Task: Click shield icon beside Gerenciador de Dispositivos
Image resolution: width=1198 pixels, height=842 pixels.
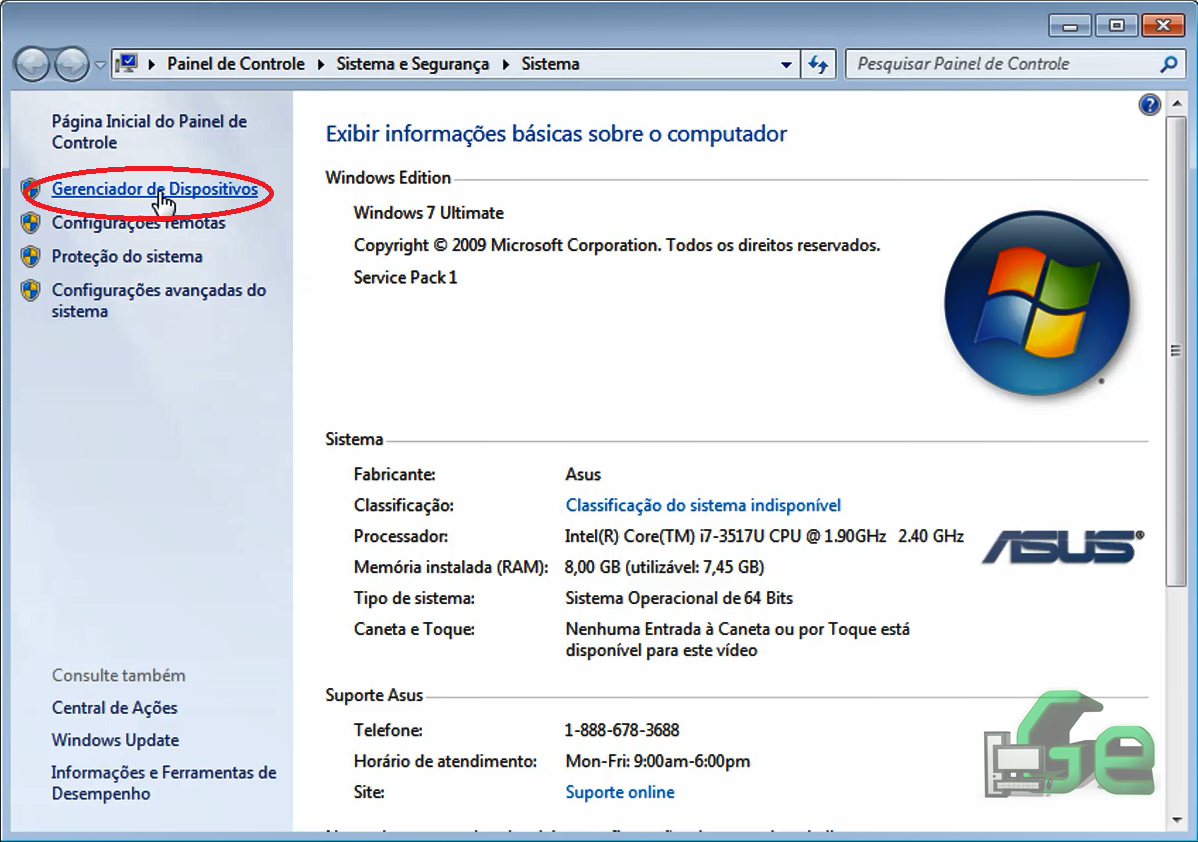Action: coord(31,189)
